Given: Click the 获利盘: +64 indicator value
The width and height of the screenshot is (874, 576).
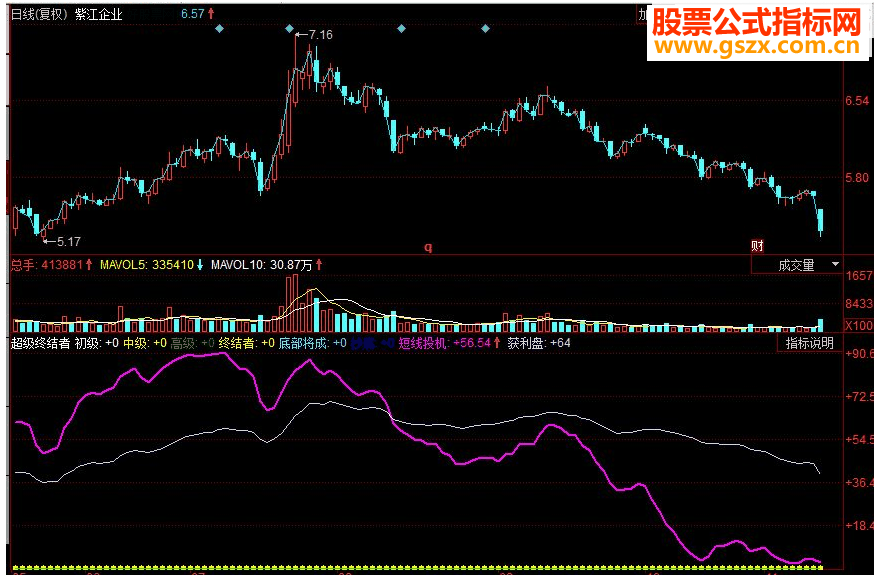Looking at the screenshot, I should point(539,343).
